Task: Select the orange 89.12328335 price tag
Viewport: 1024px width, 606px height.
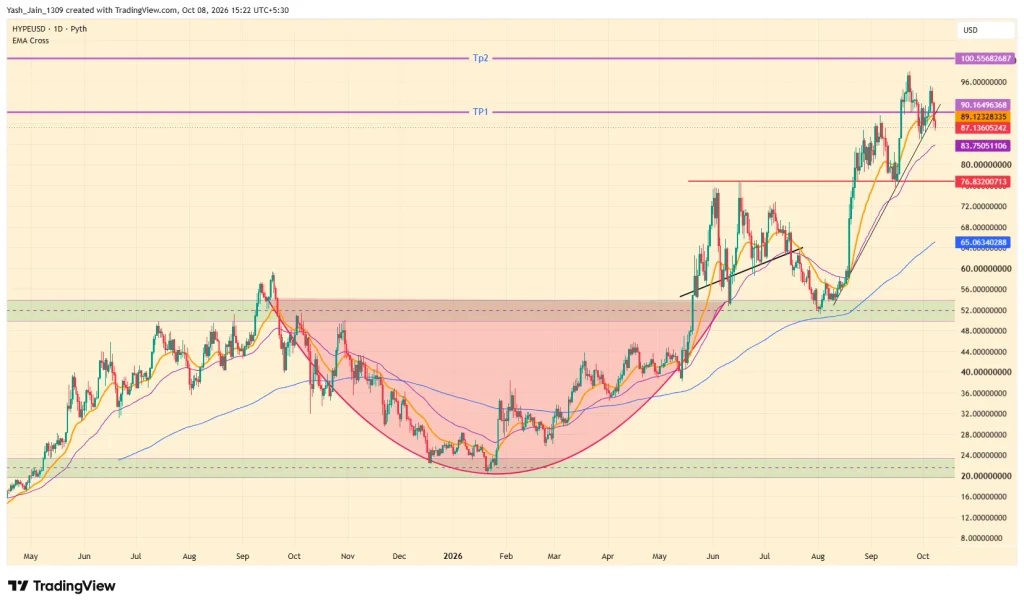Action: click(983, 117)
